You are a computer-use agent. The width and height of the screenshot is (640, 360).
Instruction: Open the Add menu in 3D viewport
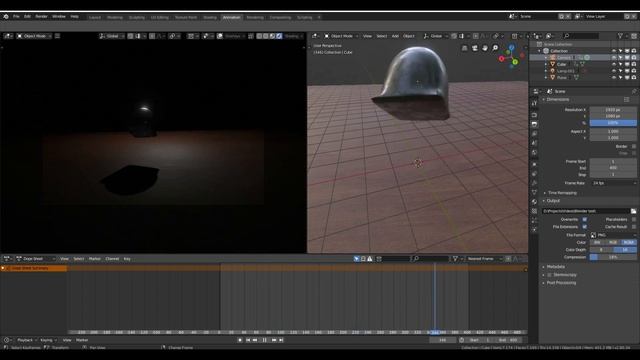[x=395, y=36]
